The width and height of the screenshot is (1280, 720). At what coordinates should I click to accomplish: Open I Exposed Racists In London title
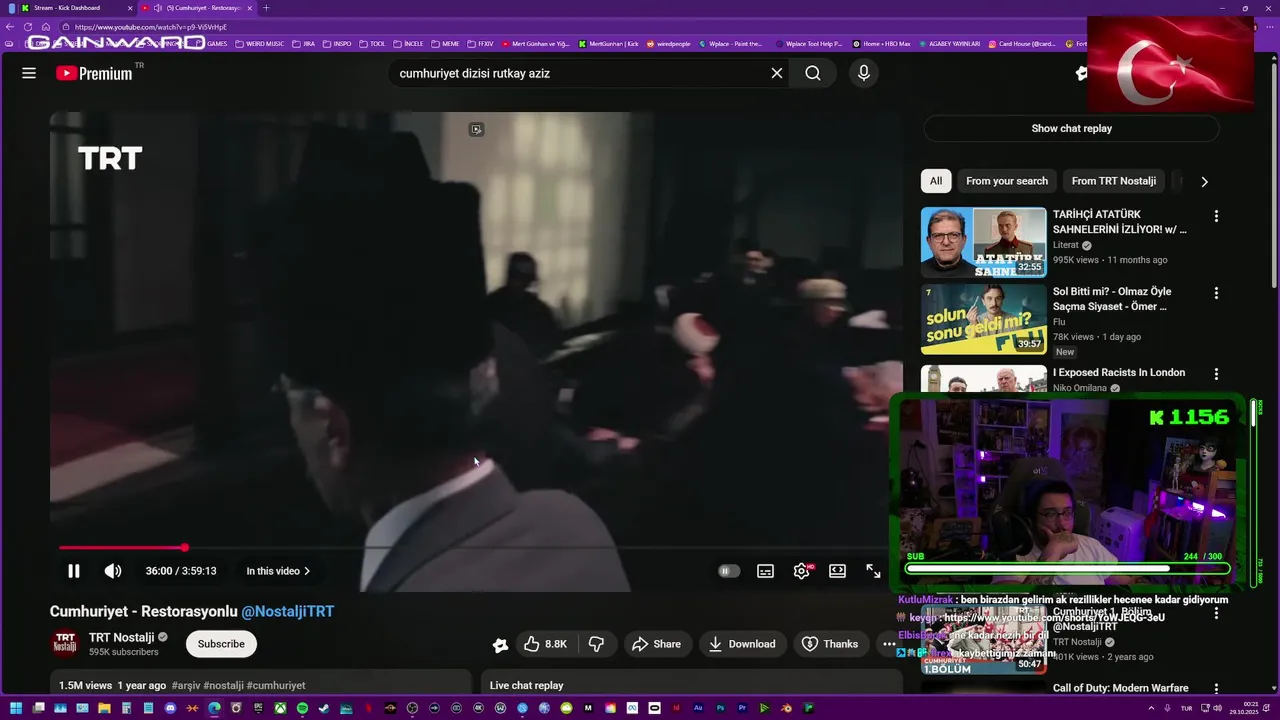point(1119,373)
